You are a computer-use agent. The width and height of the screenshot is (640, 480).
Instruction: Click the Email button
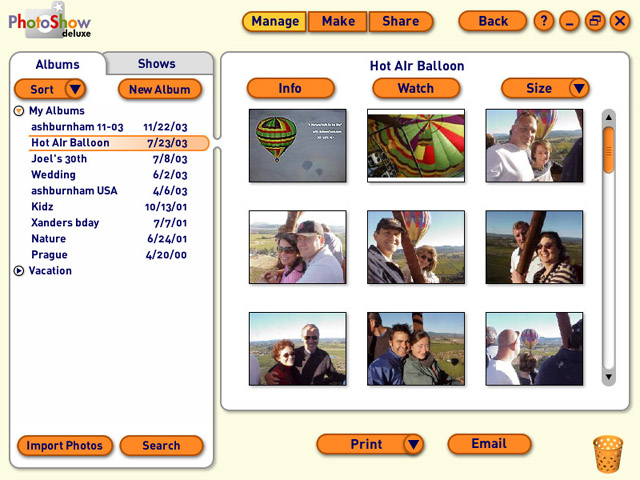(489, 444)
